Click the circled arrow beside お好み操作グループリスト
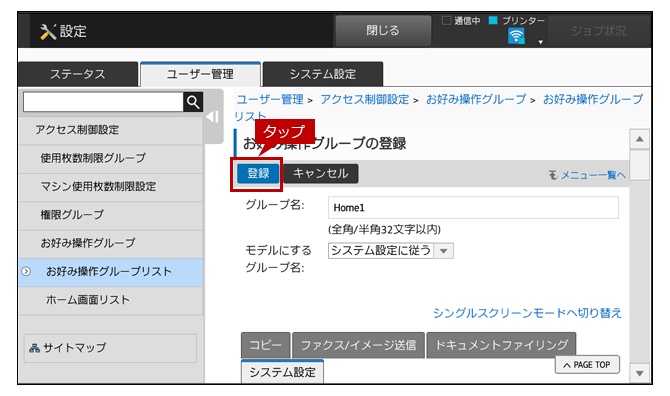 pyautogui.click(x=26, y=271)
